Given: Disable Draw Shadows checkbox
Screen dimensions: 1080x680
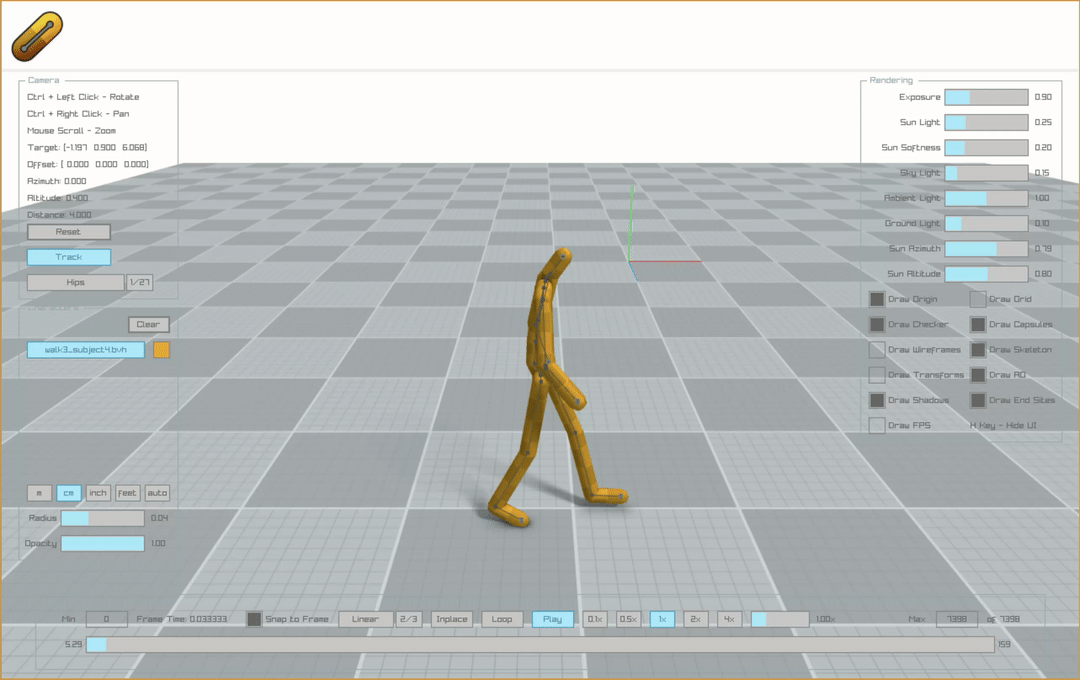Looking at the screenshot, I should [x=877, y=400].
